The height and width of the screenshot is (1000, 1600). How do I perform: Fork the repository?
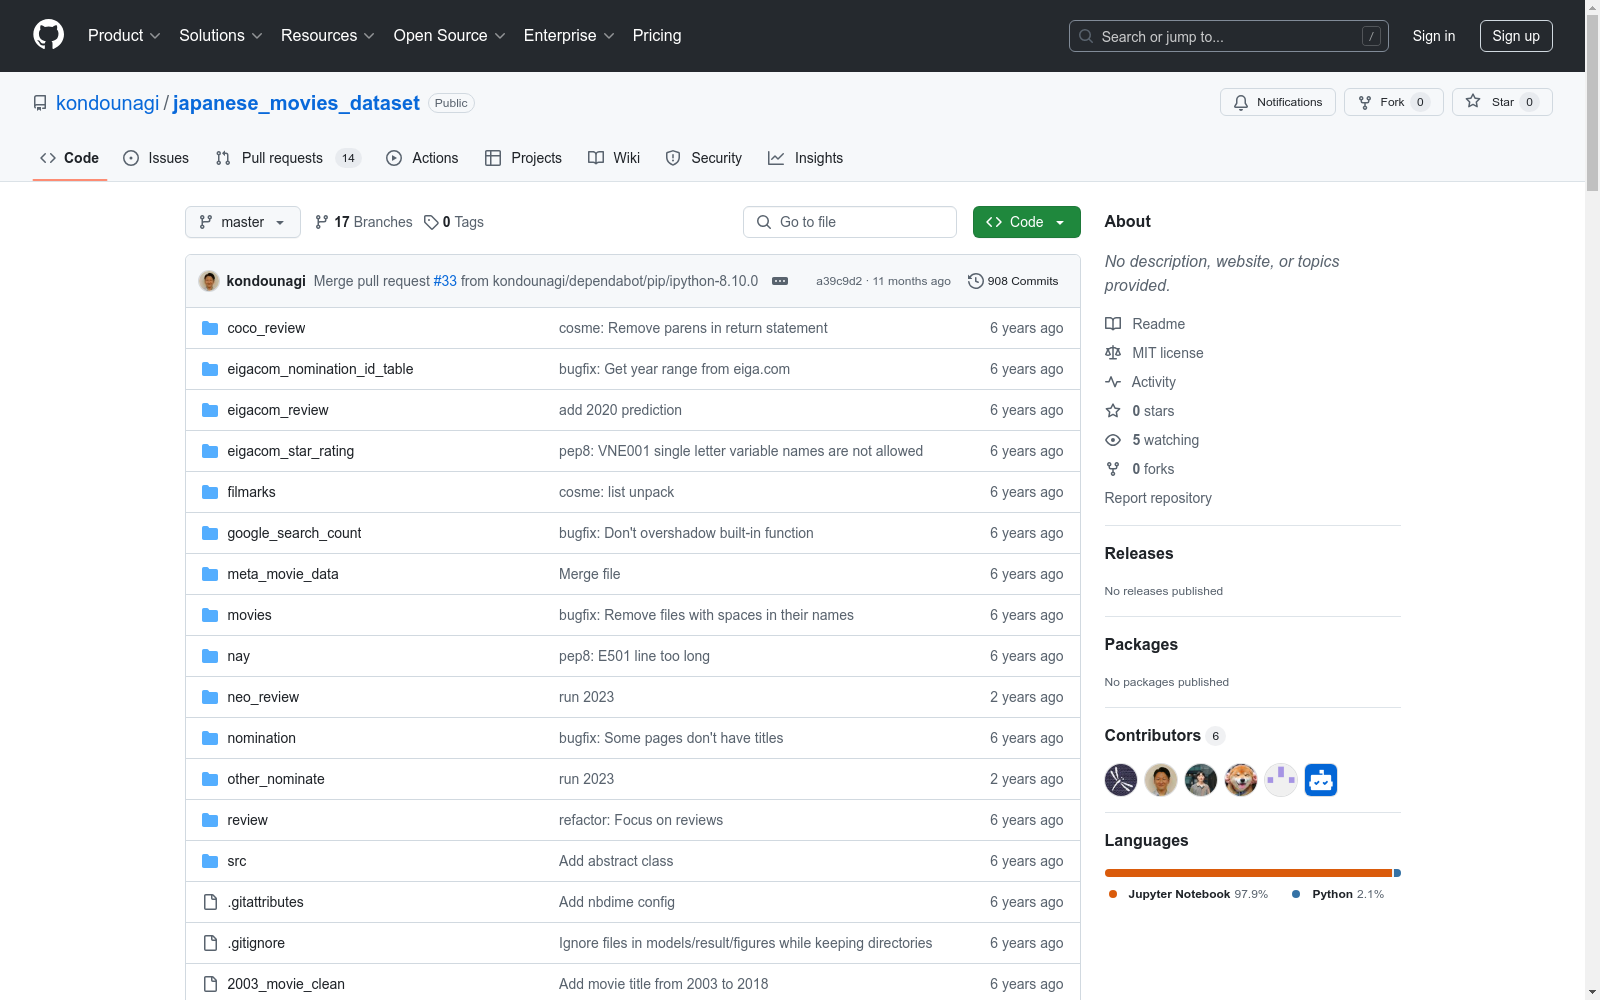[1394, 102]
